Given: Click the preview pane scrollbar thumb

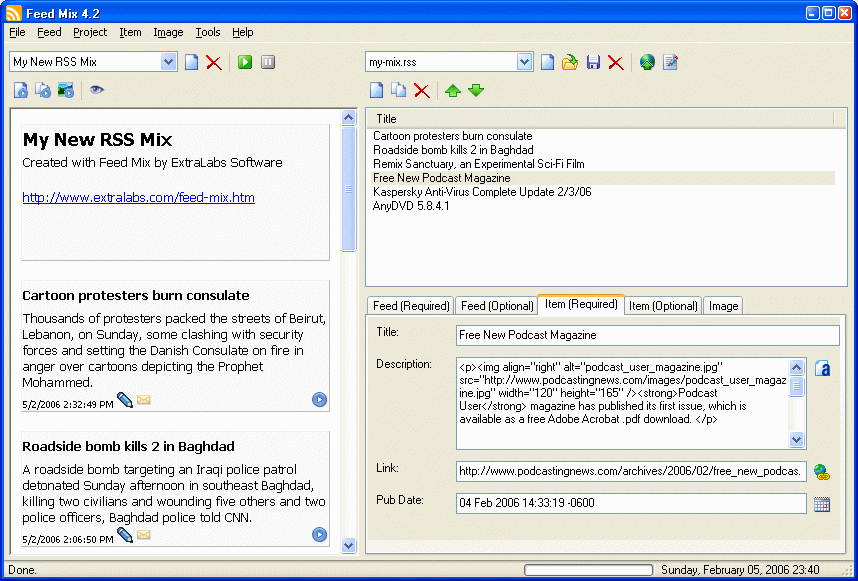Looking at the screenshot, I should click(349, 189).
